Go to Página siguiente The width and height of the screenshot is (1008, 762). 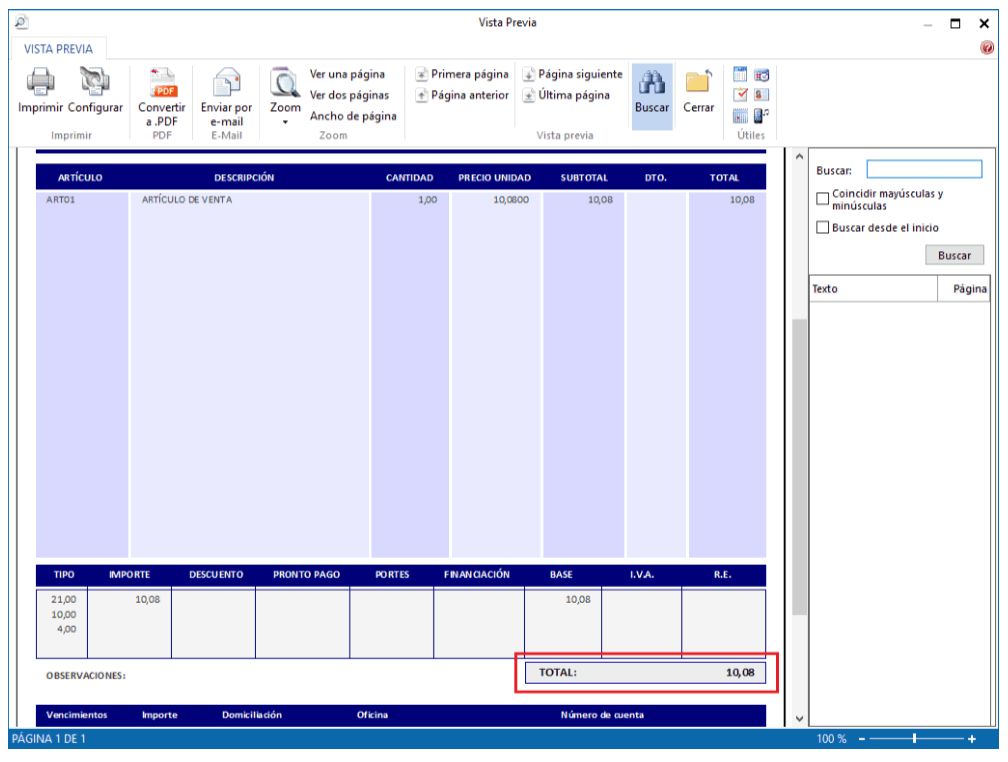click(x=573, y=74)
